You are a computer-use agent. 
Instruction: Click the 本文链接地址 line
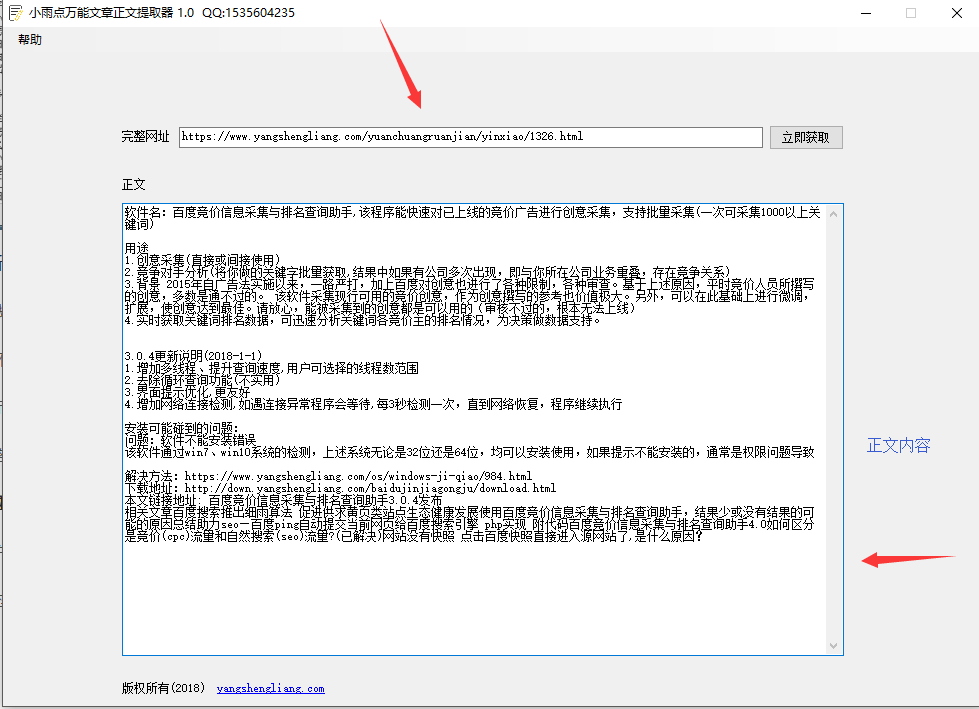[x=283, y=500]
